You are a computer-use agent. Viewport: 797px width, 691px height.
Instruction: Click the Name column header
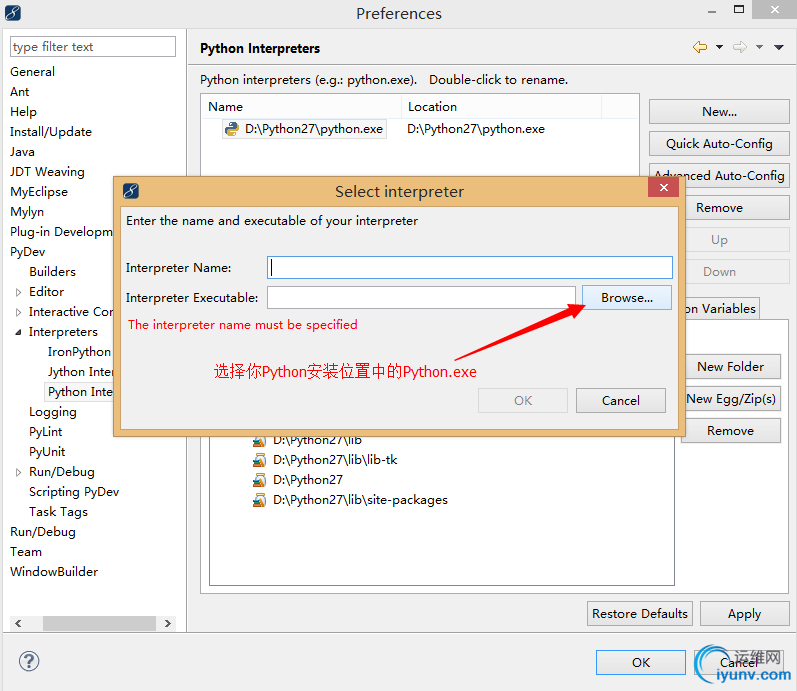pos(301,107)
